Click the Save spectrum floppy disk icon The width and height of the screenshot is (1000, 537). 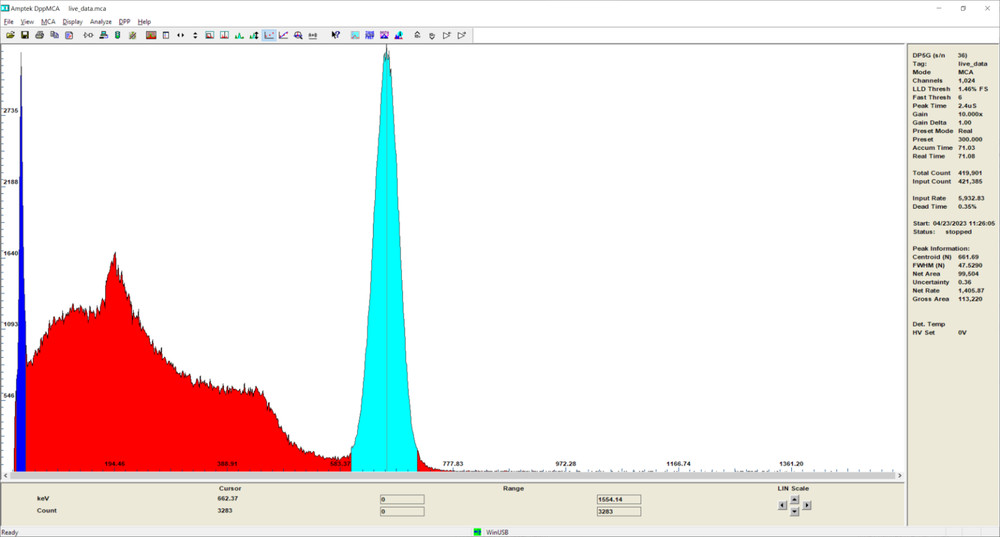25,36
